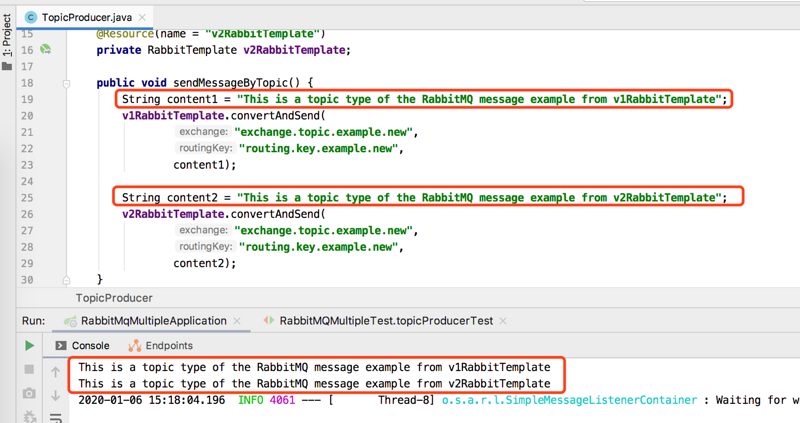Switch to RabbitMQMultipleTest.topicProducerTest run tab
800x423 pixels.
click(x=386, y=321)
